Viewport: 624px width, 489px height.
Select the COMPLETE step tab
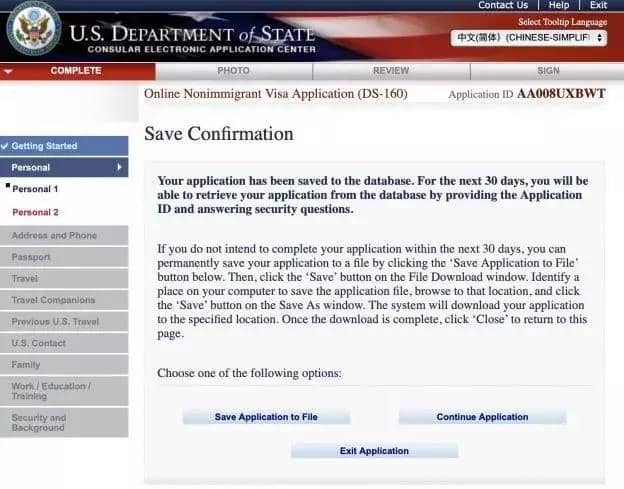[76, 71]
